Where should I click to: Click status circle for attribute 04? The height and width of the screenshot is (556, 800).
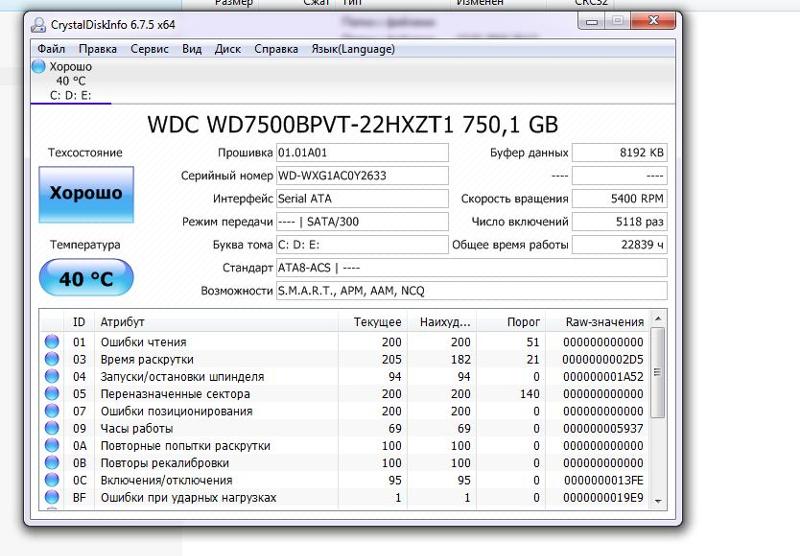52,376
